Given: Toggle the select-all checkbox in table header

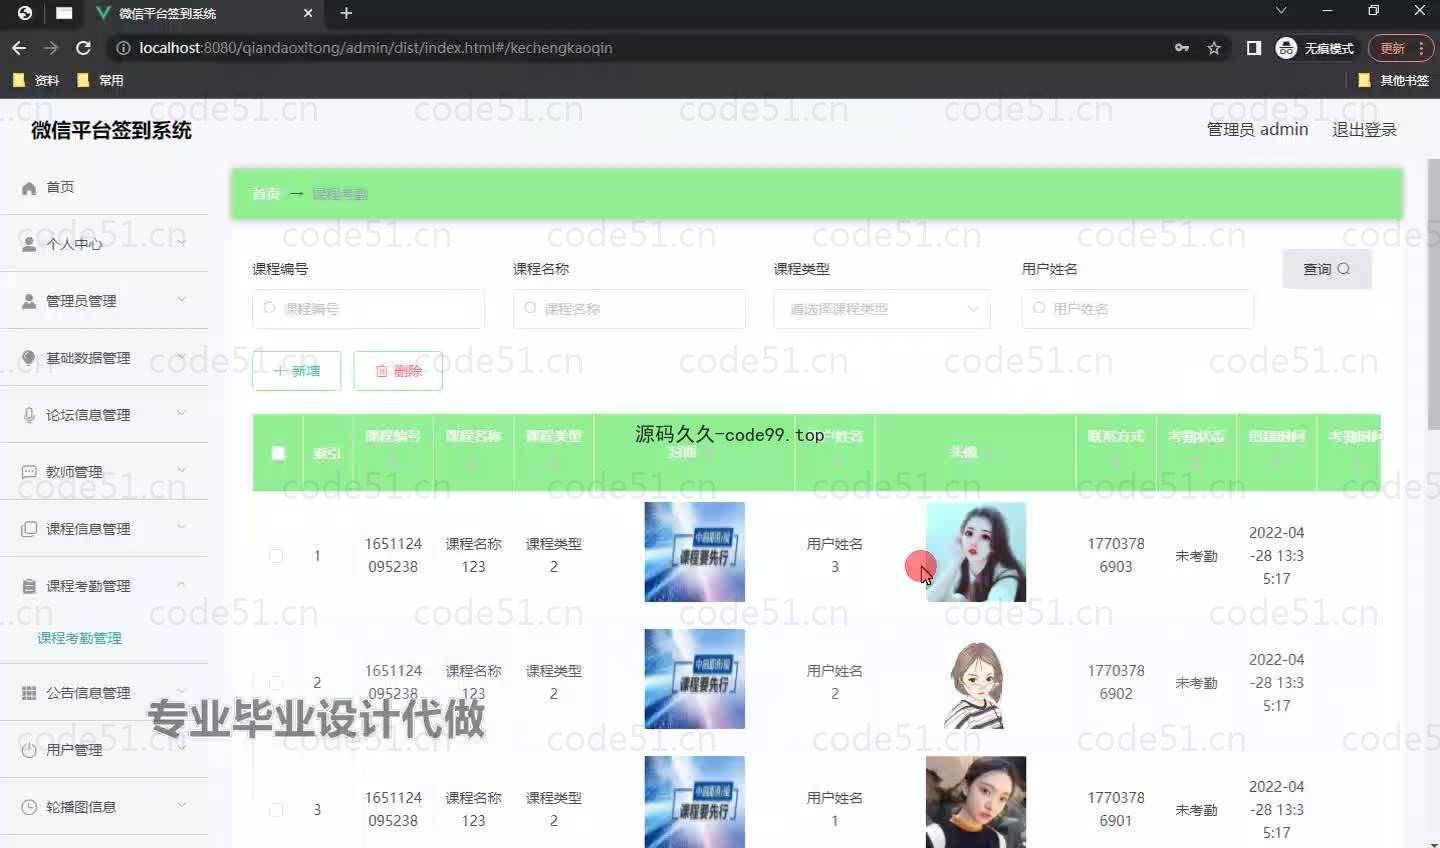Looking at the screenshot, I should (278, 453).
